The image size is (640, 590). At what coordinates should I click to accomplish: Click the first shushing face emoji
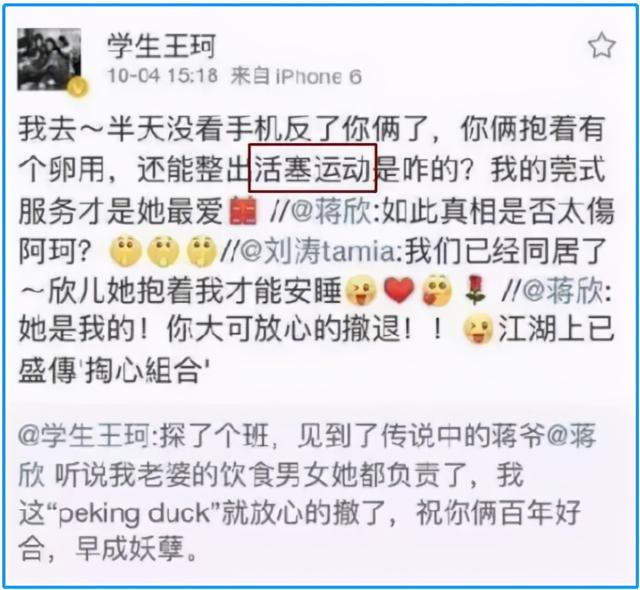[x=125, y=251]
